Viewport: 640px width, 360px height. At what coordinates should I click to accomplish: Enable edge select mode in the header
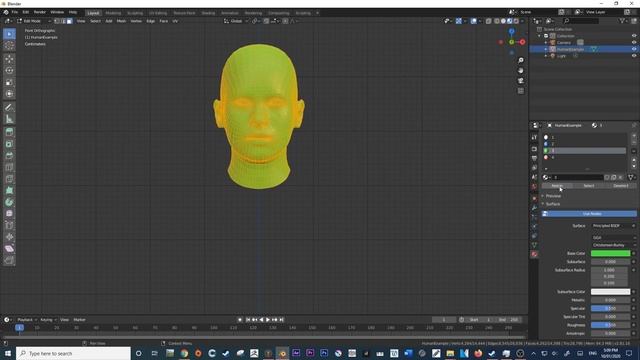[x=63, y=21]
